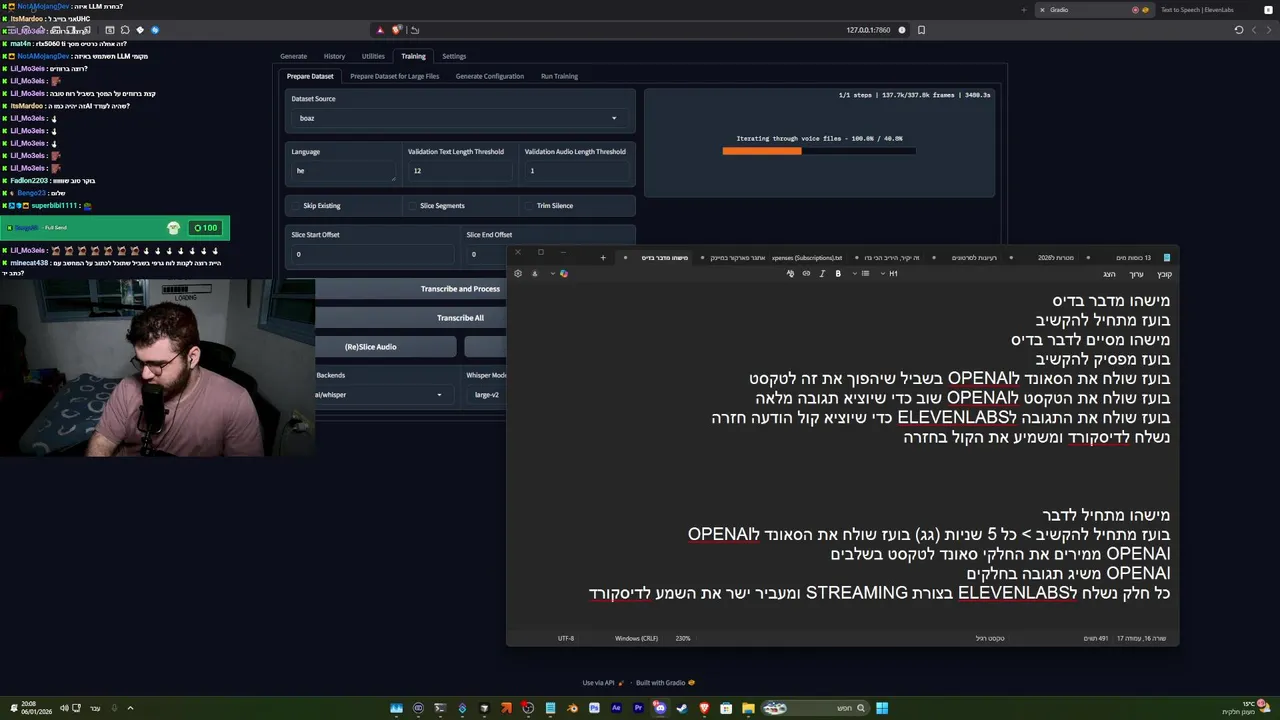Open Notepad settings gear icon
Image resolution: width=1280 pixels, height=720 pixels.
click(518, 274)
